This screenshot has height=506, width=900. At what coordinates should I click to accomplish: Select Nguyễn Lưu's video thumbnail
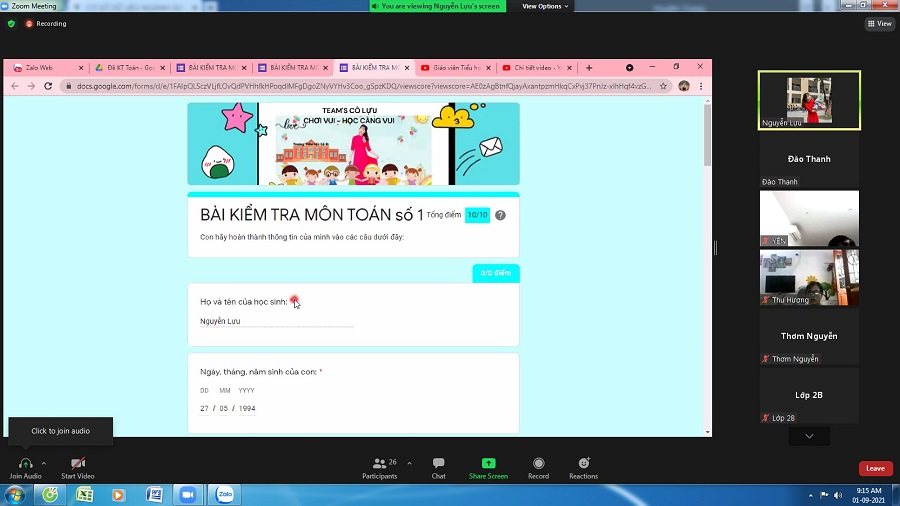coord(809,100)
